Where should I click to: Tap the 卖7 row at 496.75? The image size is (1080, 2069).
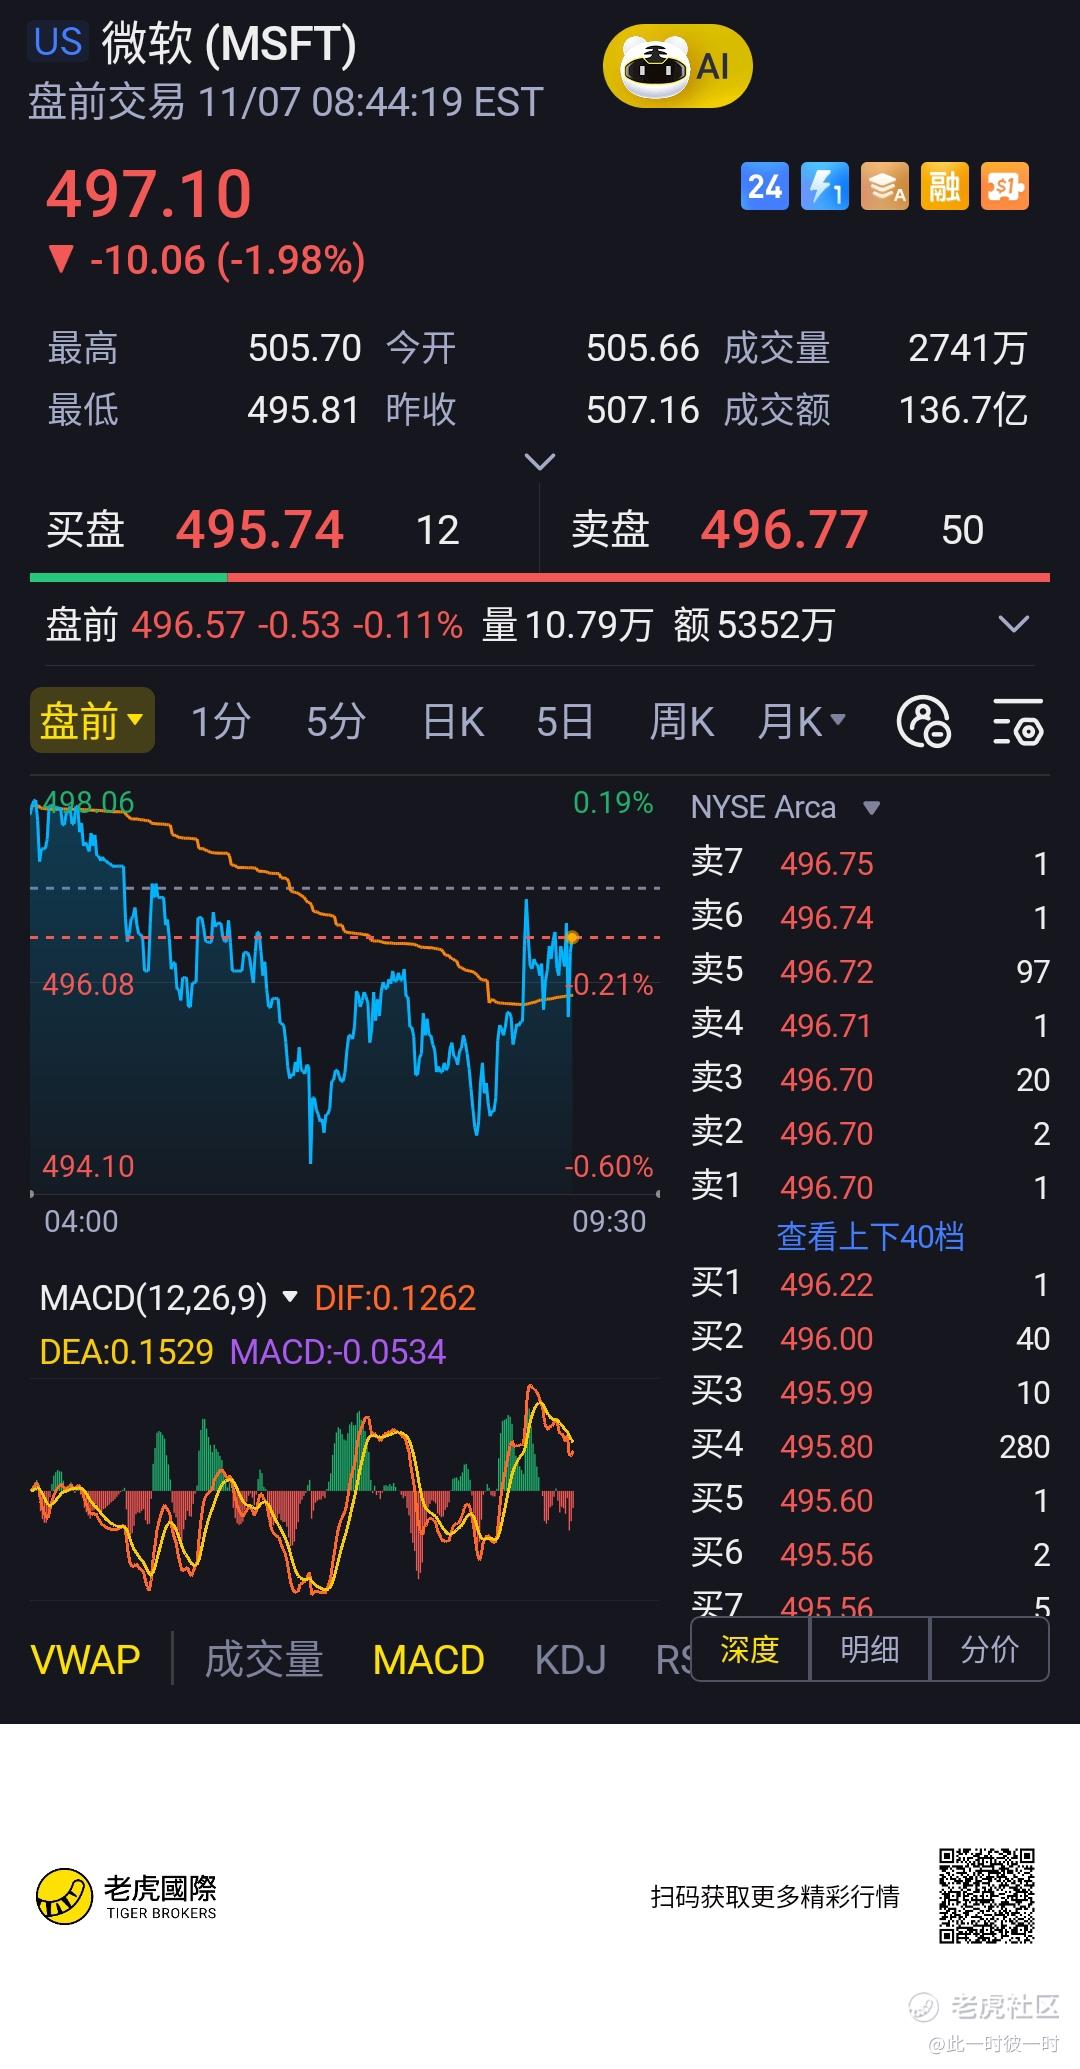[870, 863]
